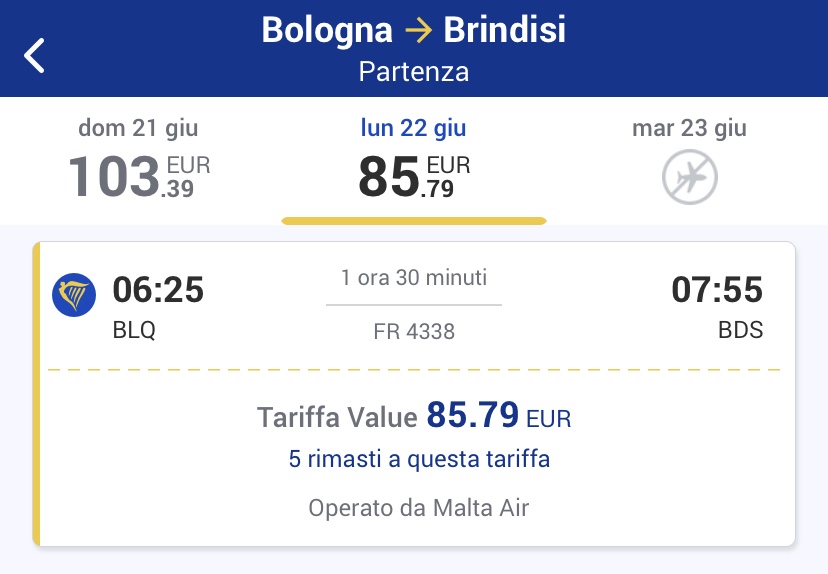Click the yellow arrow between Bologna and Brindisi

coord(418,30)
